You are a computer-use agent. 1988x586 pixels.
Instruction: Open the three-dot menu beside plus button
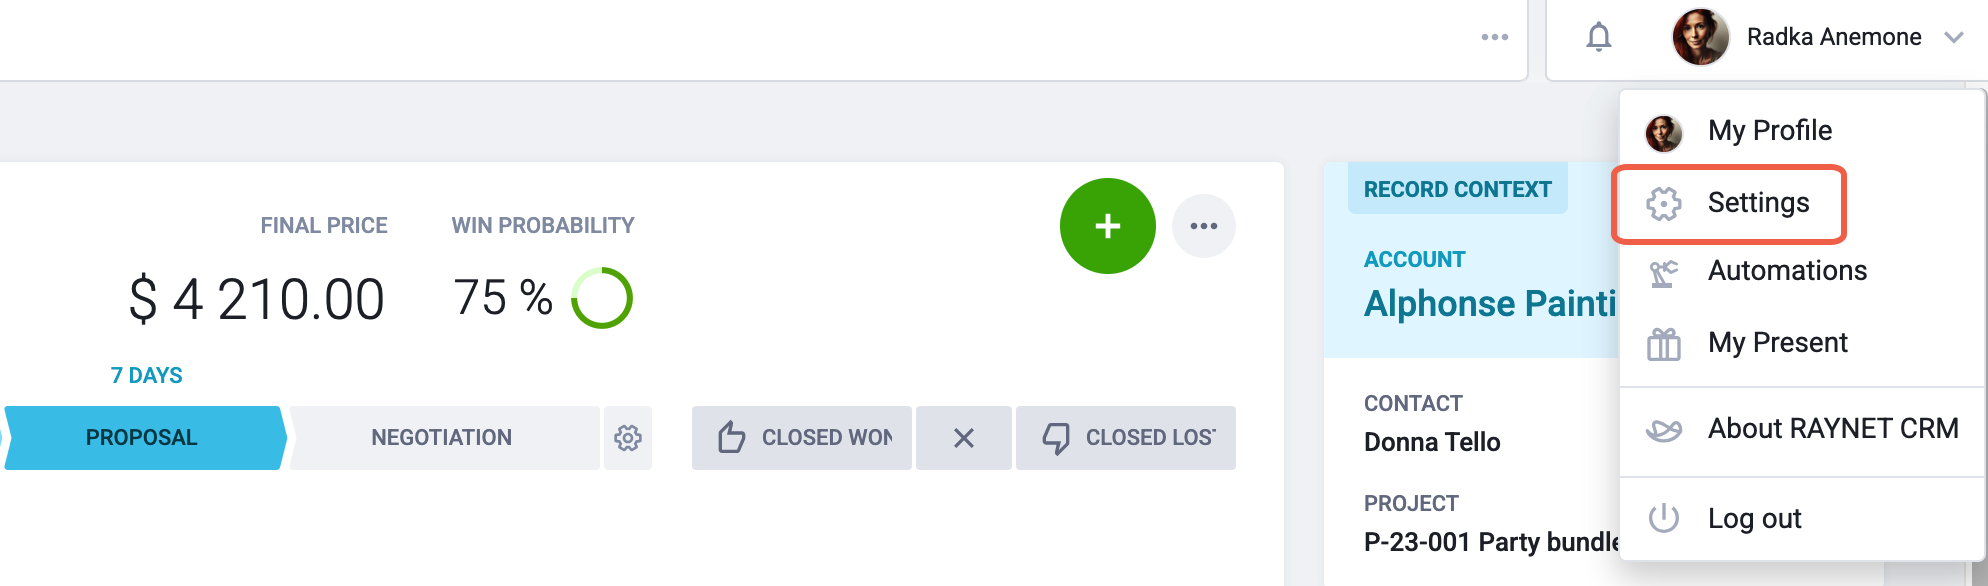(x=1204, y=226)
